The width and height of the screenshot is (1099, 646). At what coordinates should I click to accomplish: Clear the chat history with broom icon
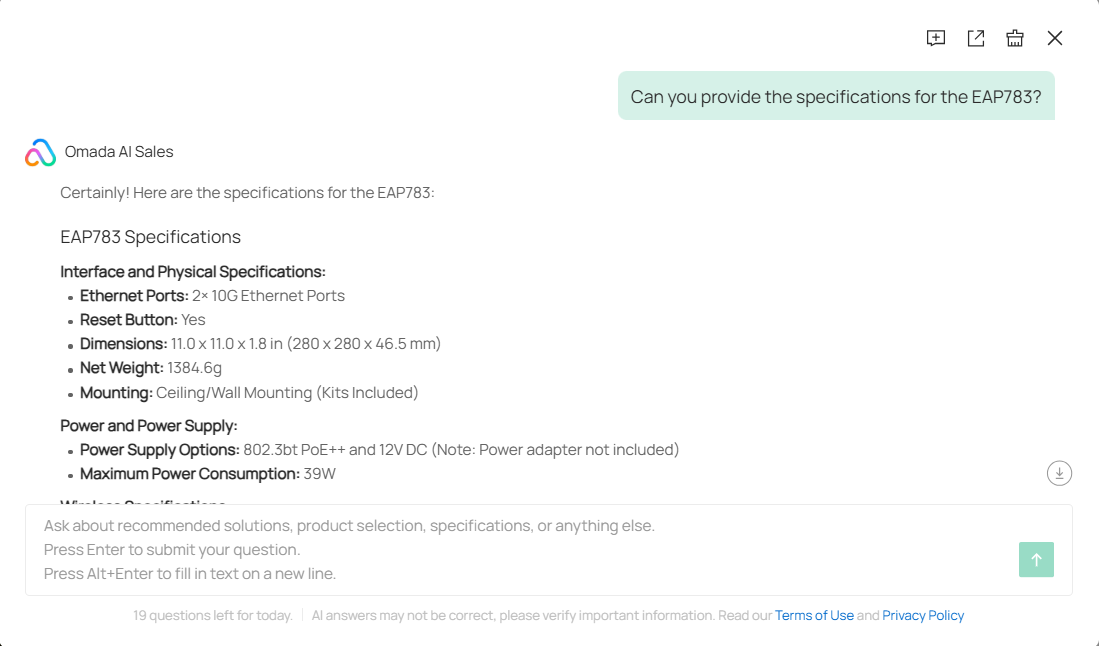pyautogui.click(x=1015, y=38)
